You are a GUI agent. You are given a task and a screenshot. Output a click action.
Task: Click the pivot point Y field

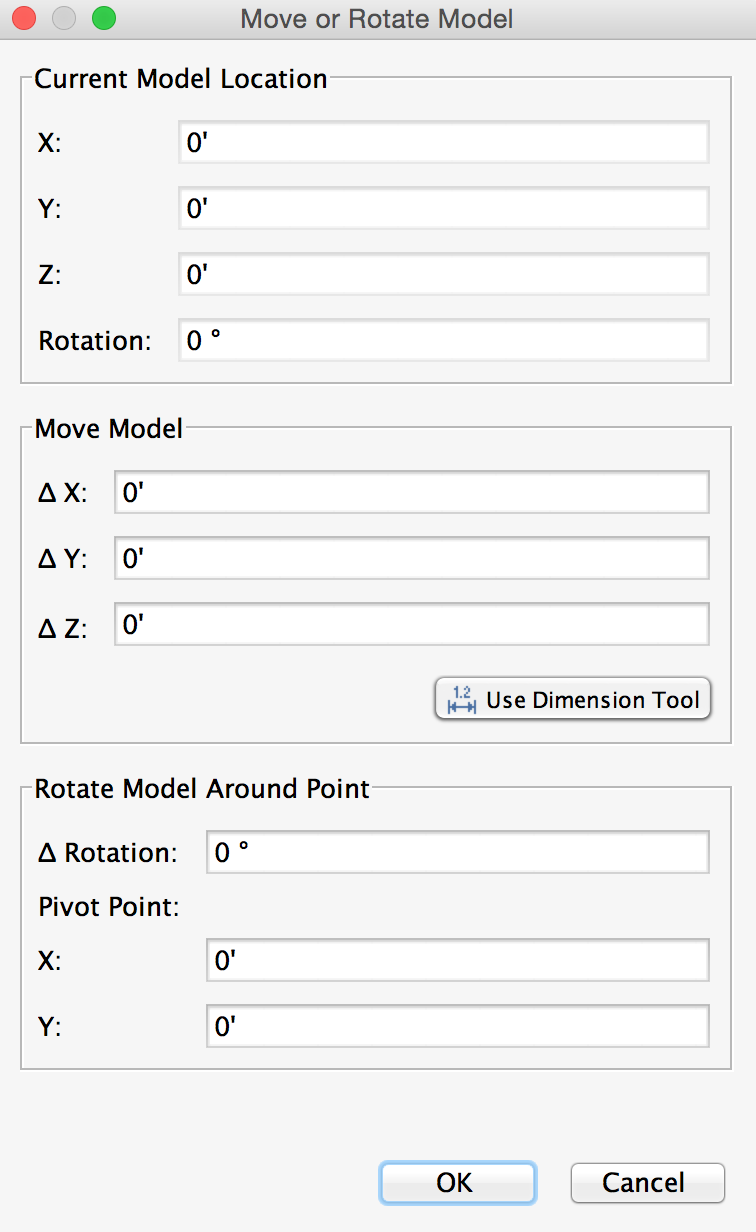click(457, 1025)
